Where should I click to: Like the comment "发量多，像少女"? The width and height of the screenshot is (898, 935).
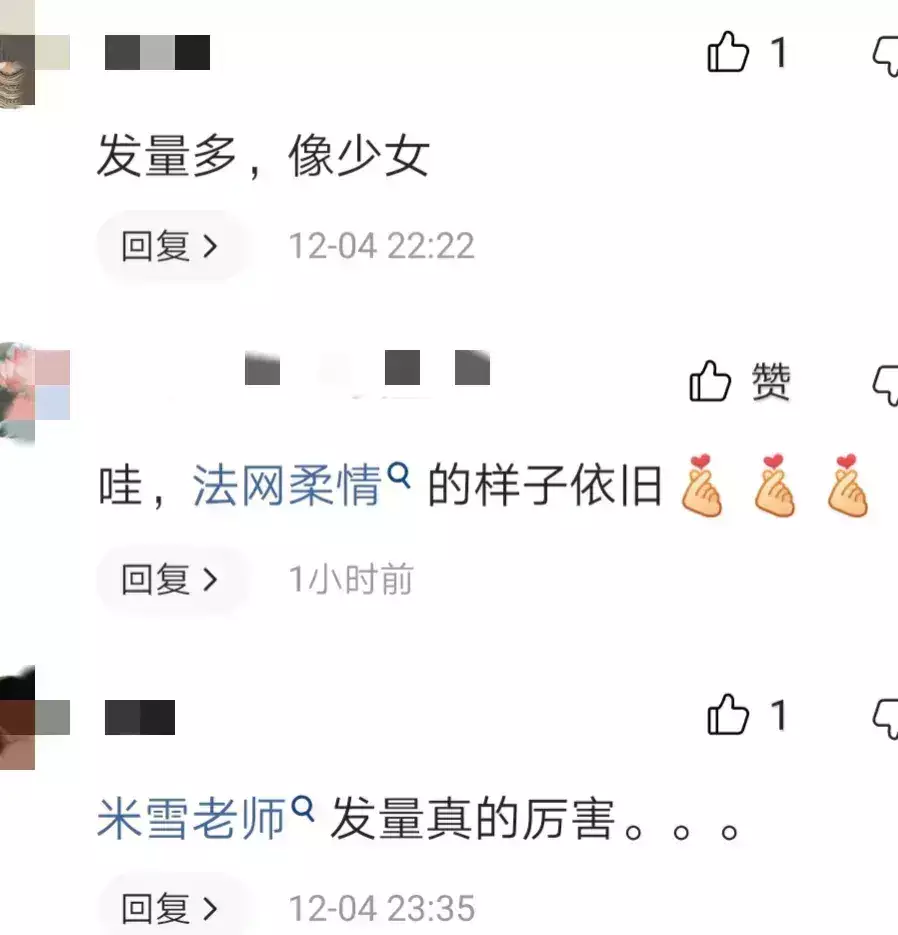[x=727, y=52]
